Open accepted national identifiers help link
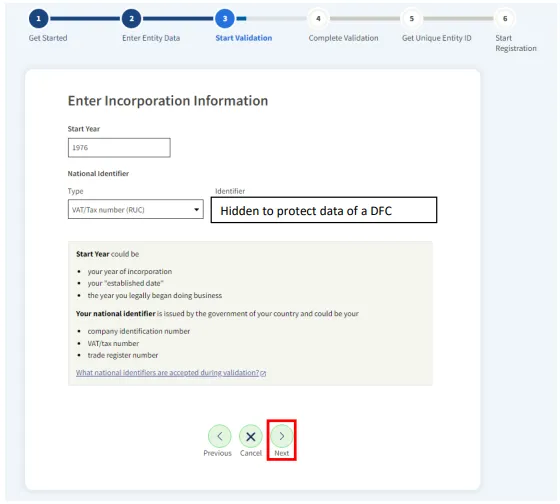 171,373
